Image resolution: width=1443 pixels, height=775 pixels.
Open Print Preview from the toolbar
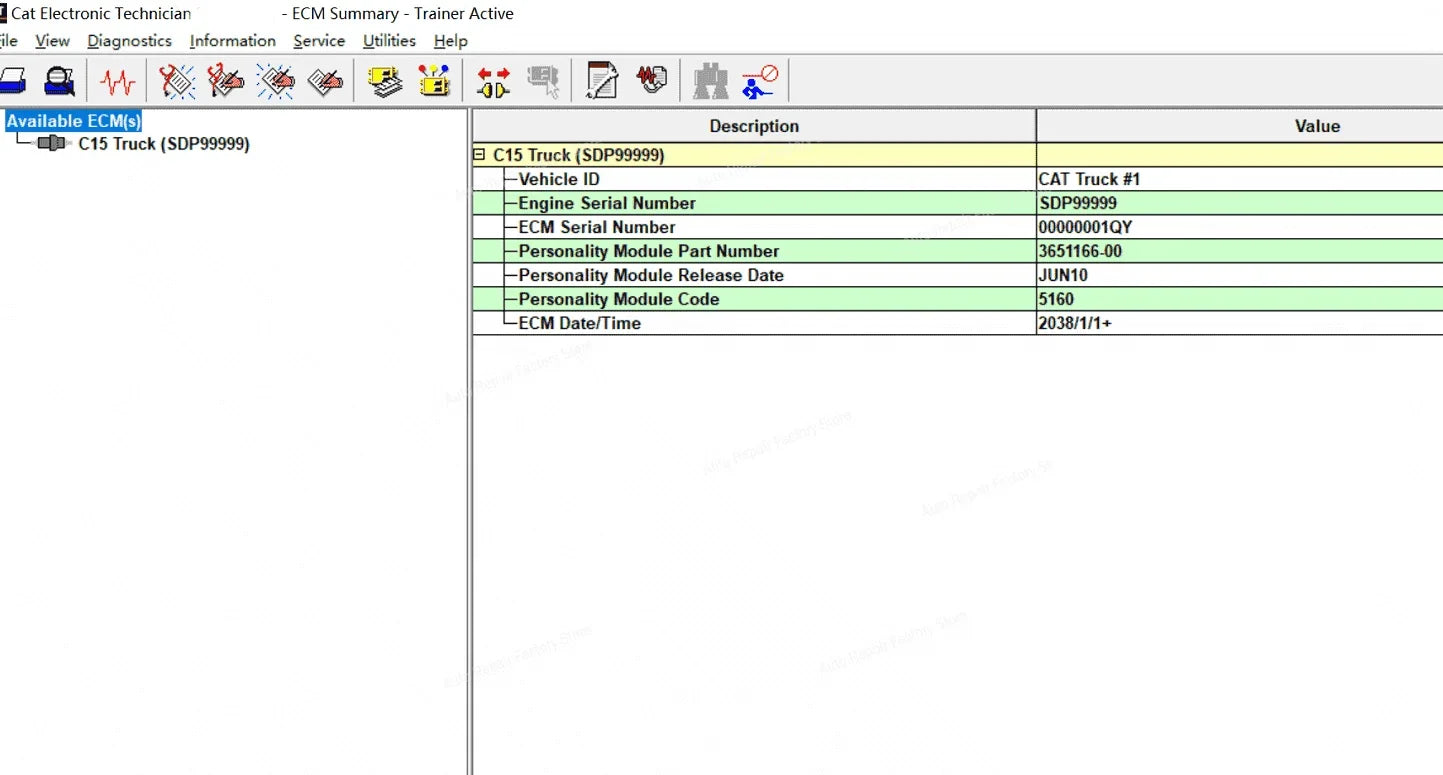pyautogui.click(x=57, y=81)
